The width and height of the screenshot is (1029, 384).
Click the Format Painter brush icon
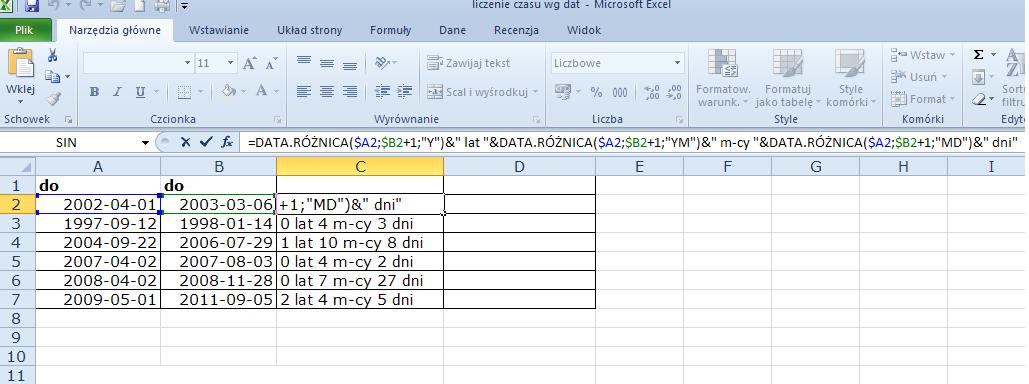[53, 98]
